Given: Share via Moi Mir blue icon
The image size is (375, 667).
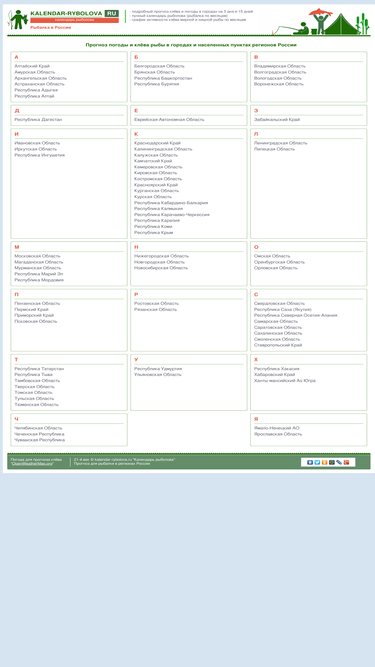Looking at the screenshot, I should coord(332,462).
